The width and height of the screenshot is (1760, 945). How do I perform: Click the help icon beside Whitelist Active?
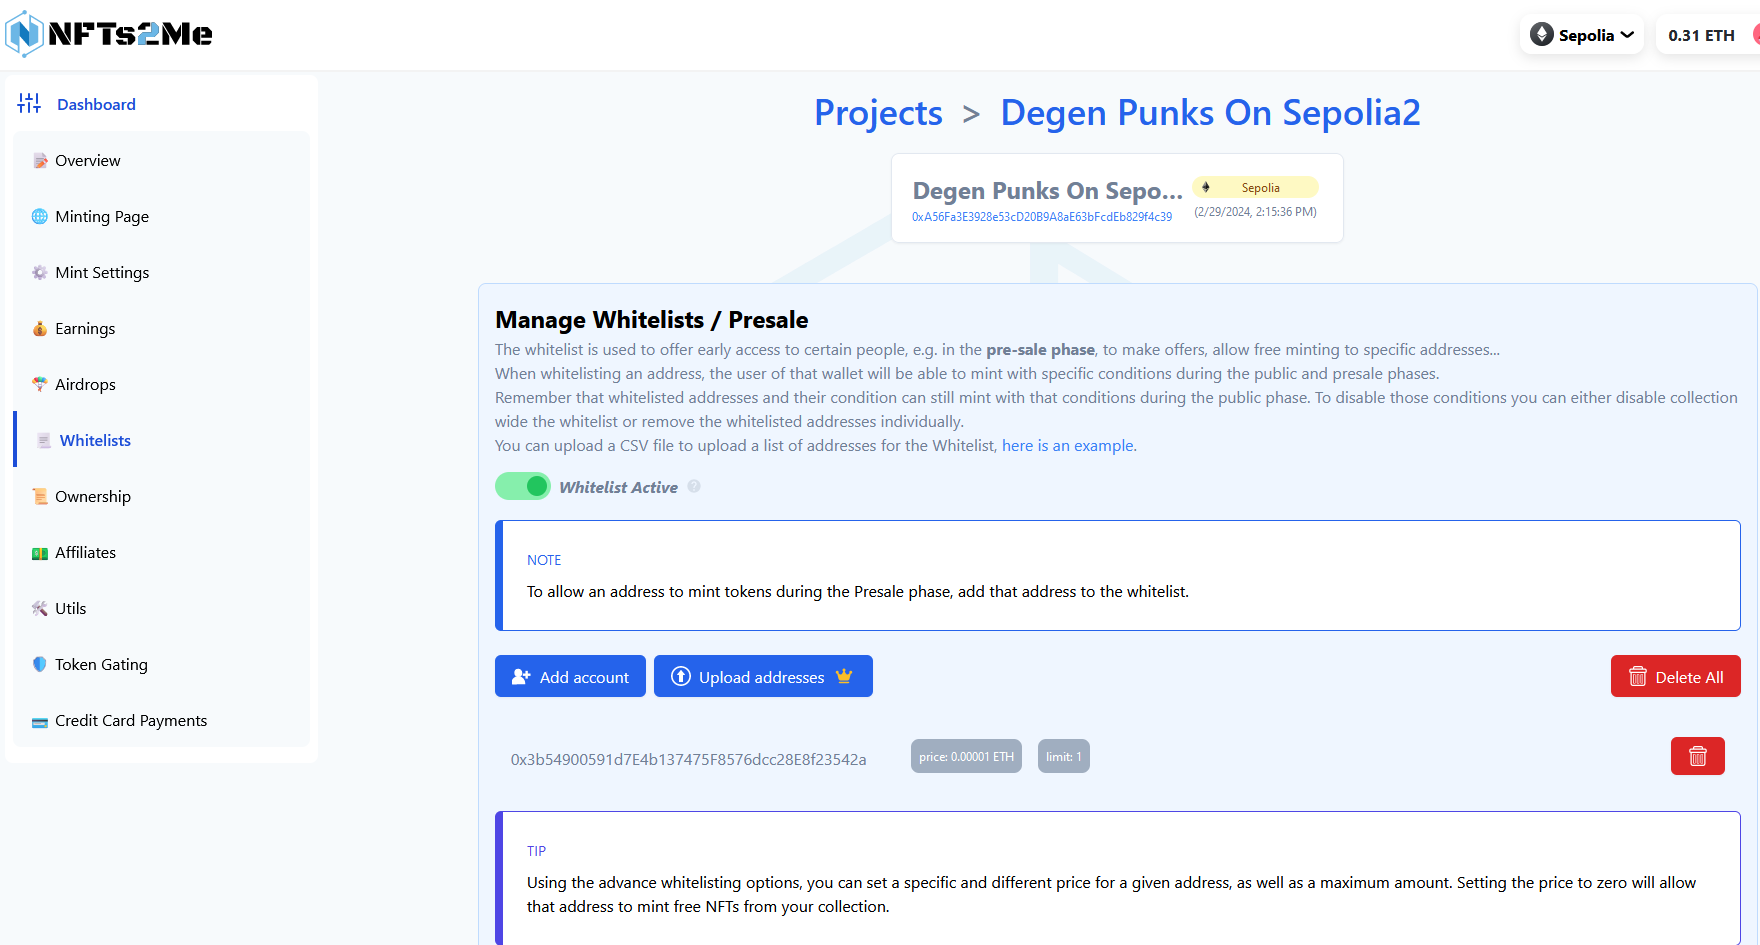click(x=694, y=486)
